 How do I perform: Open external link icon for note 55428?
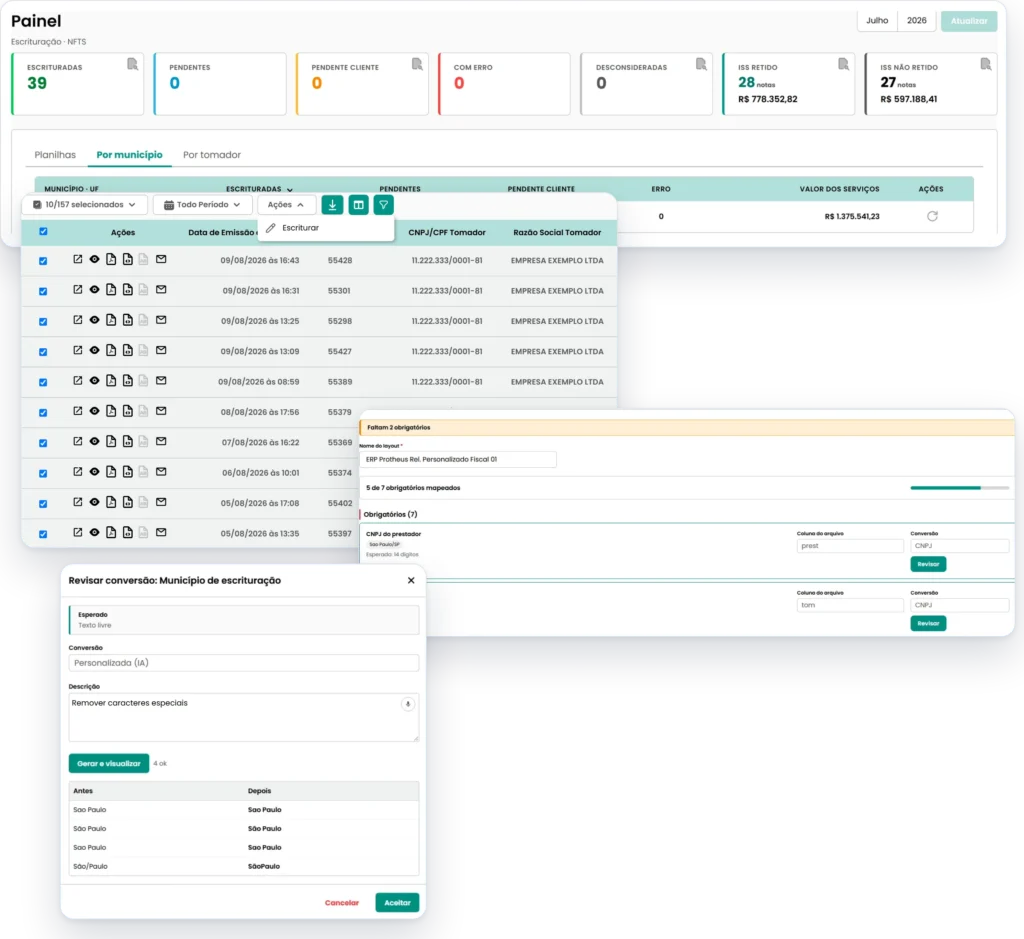[x=78, y=259]
